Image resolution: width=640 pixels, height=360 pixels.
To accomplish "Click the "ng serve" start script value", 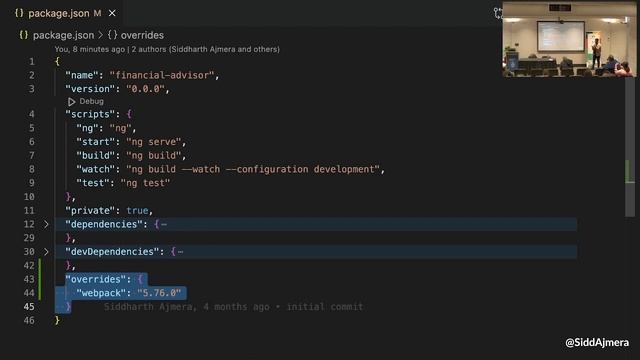I will pos(153,142).
